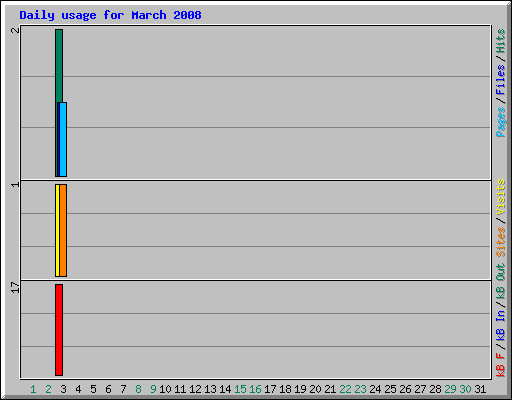
Task: Click day label 9 on the x-axis
Action: pyautogui.click(x=153, y=389)
